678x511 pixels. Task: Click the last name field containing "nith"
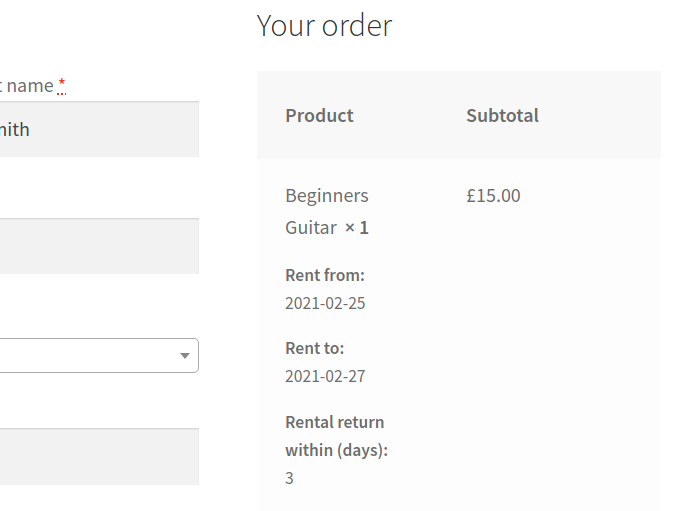click(x=98, y=129)
